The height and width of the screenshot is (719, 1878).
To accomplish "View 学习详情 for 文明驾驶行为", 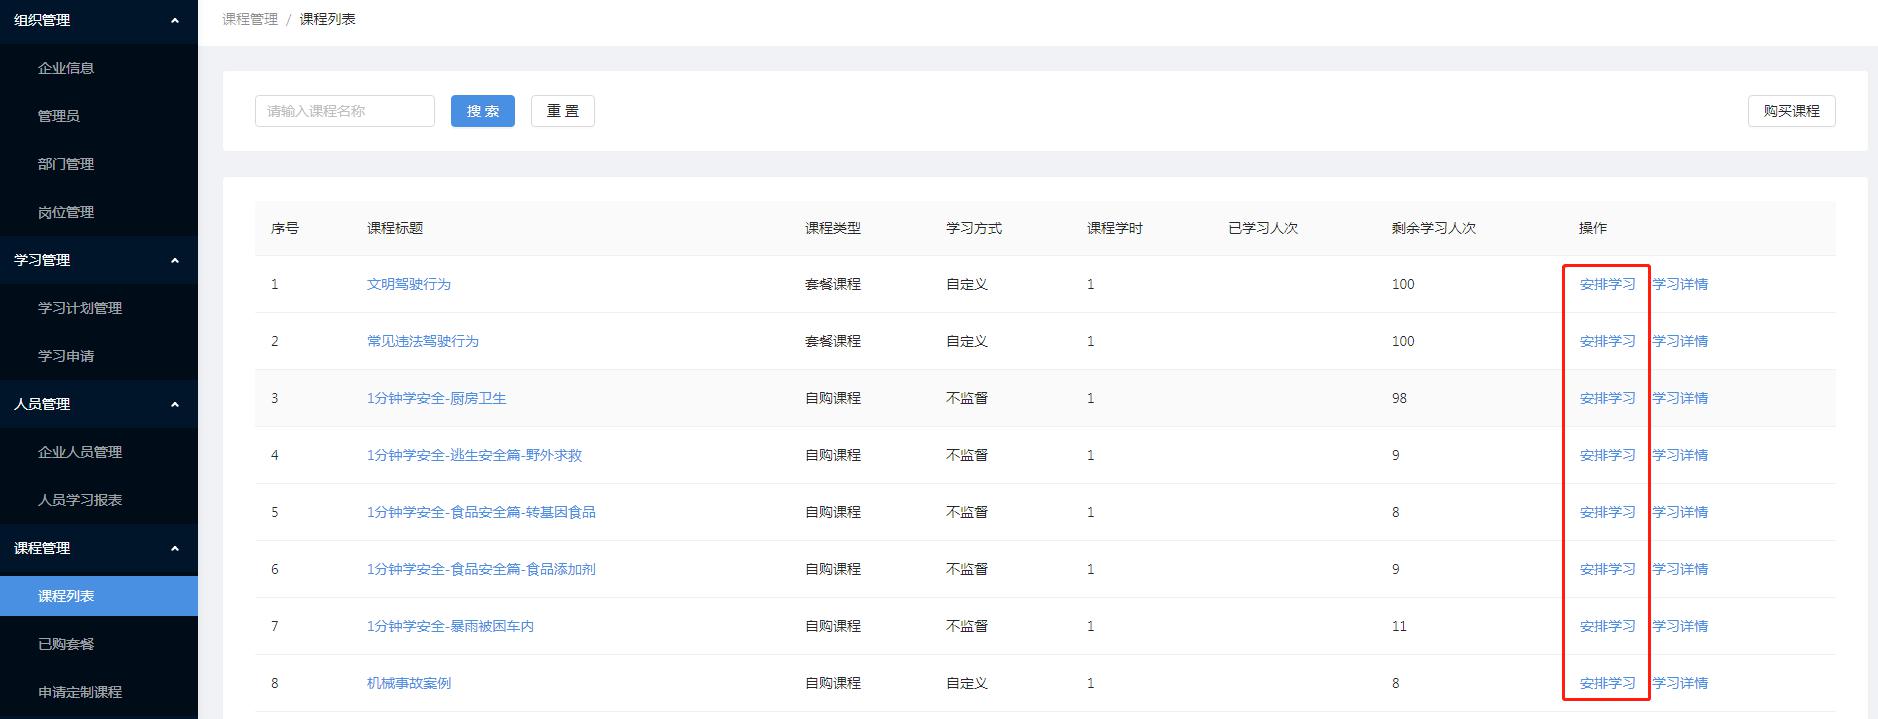I will pos(1680,284).
